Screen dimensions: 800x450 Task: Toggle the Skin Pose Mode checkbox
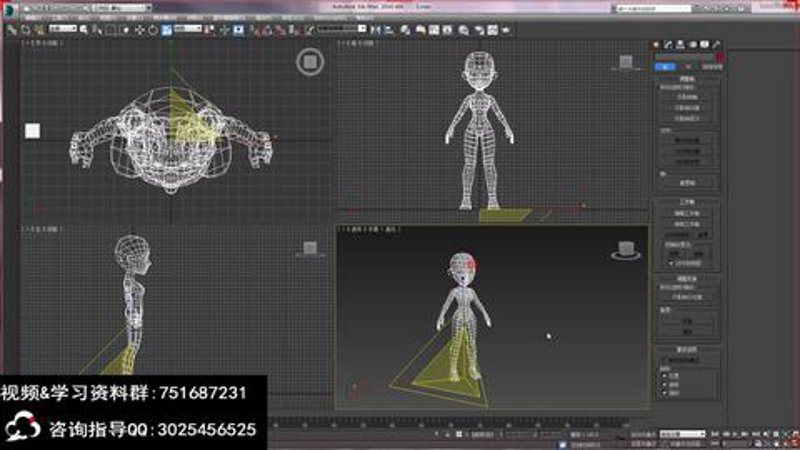click(664, 360)
